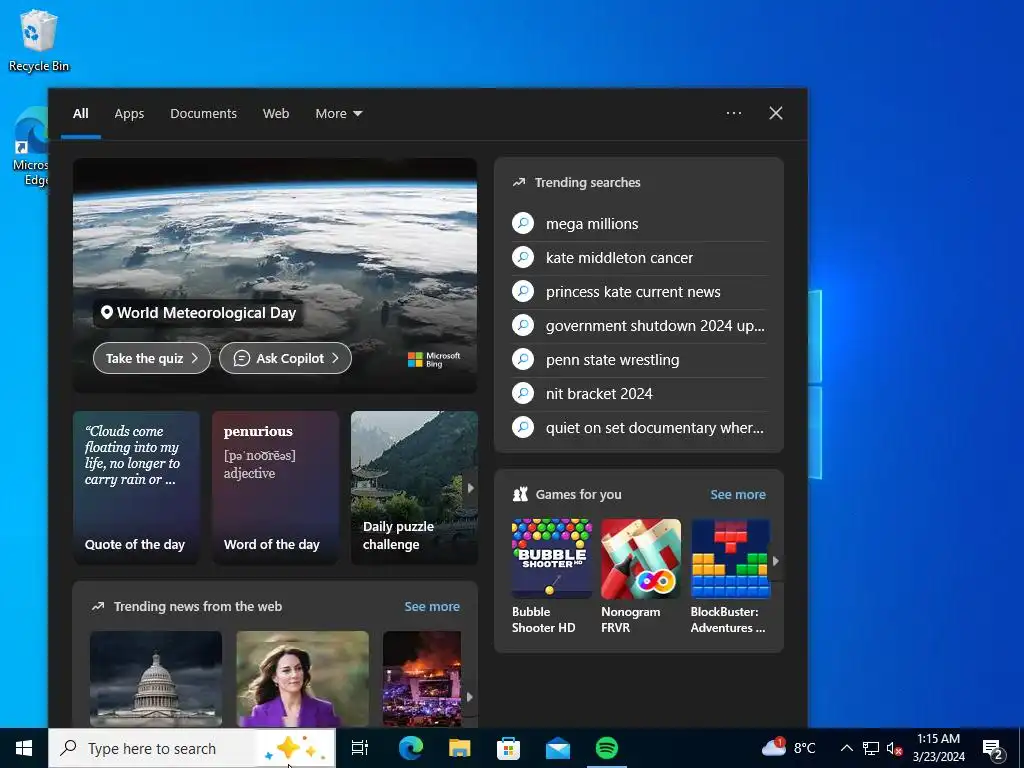Open the clock and date in taskbar
This screenshot has height=768, width=1024.
[938, 748]
